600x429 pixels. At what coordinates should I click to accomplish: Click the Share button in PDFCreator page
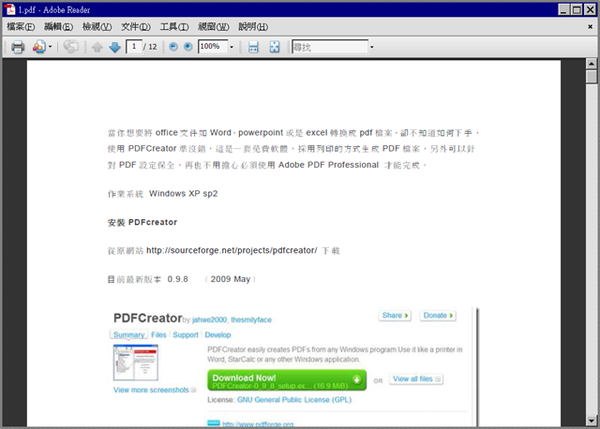395,315
